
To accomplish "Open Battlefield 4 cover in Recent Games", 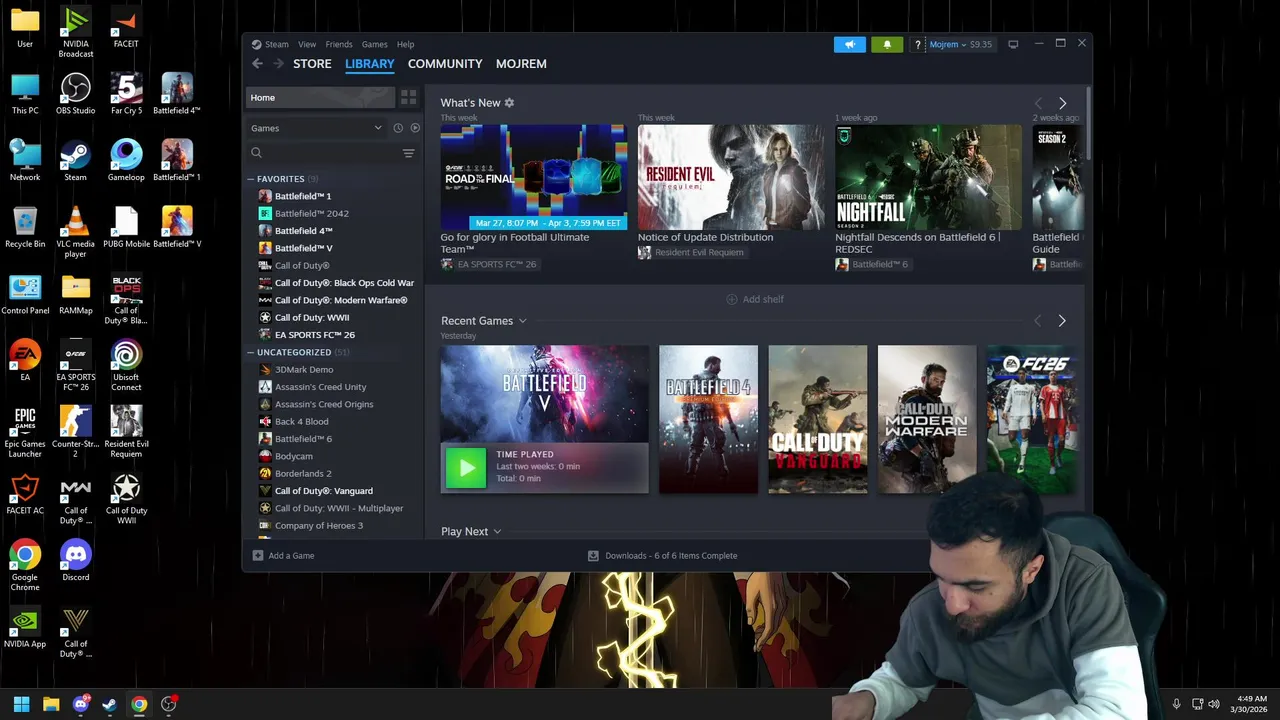I will coord(708,419).
